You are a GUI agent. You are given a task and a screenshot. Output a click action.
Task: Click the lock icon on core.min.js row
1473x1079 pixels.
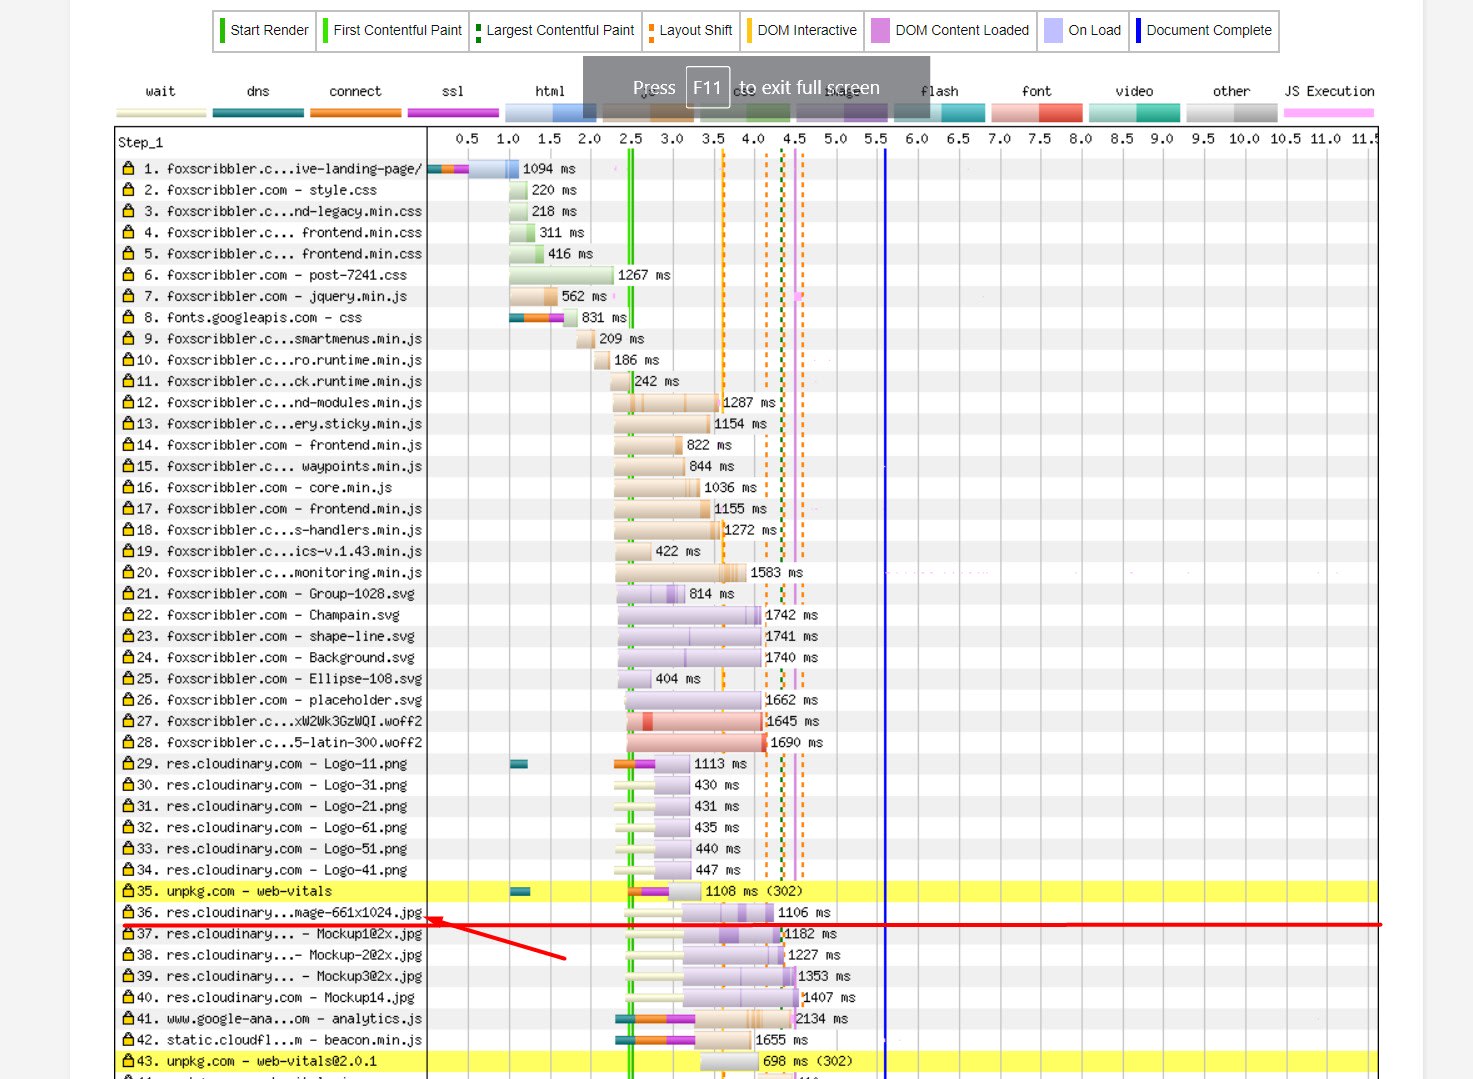tap(128, 487)
